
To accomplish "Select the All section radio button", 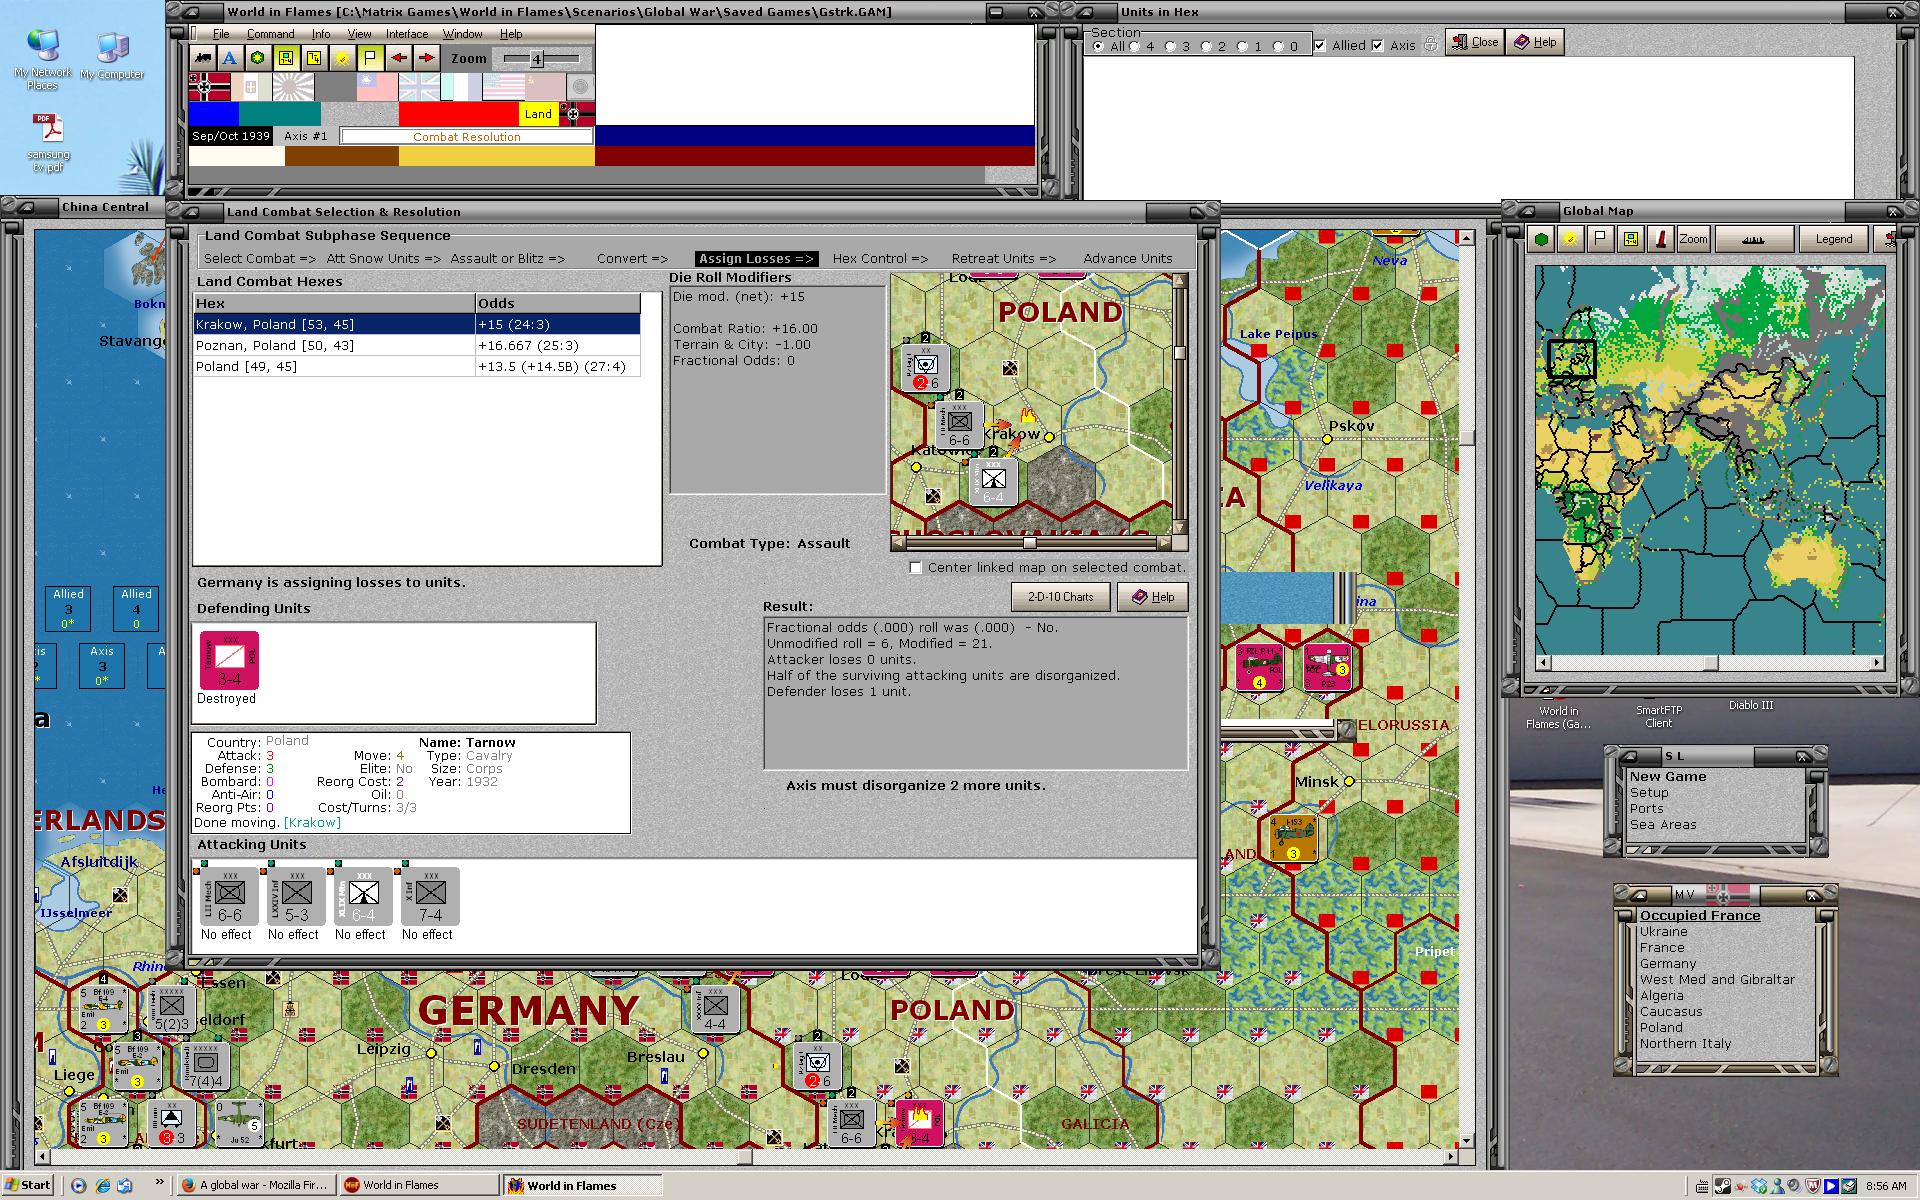I will point(1098,46).
